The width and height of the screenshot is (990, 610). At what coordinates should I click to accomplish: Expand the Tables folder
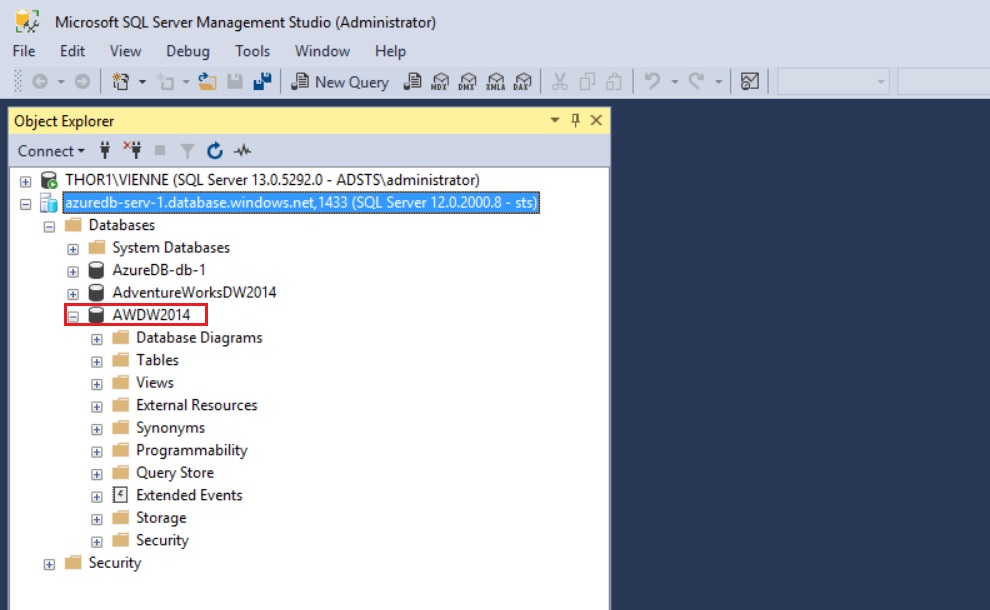pyautogui.click(x=97, y=362)
